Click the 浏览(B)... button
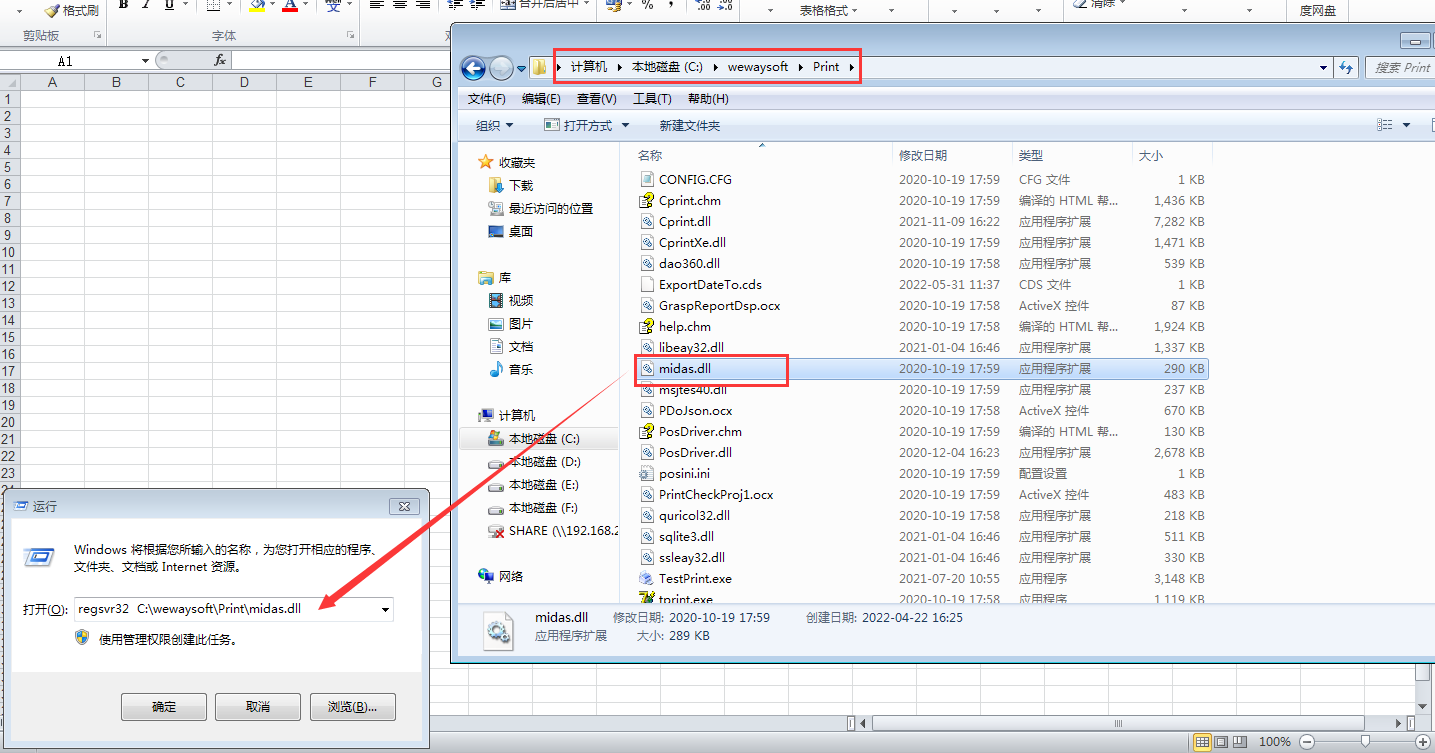The height and width of the screenshot is (753, 1435). click(352, 707)
